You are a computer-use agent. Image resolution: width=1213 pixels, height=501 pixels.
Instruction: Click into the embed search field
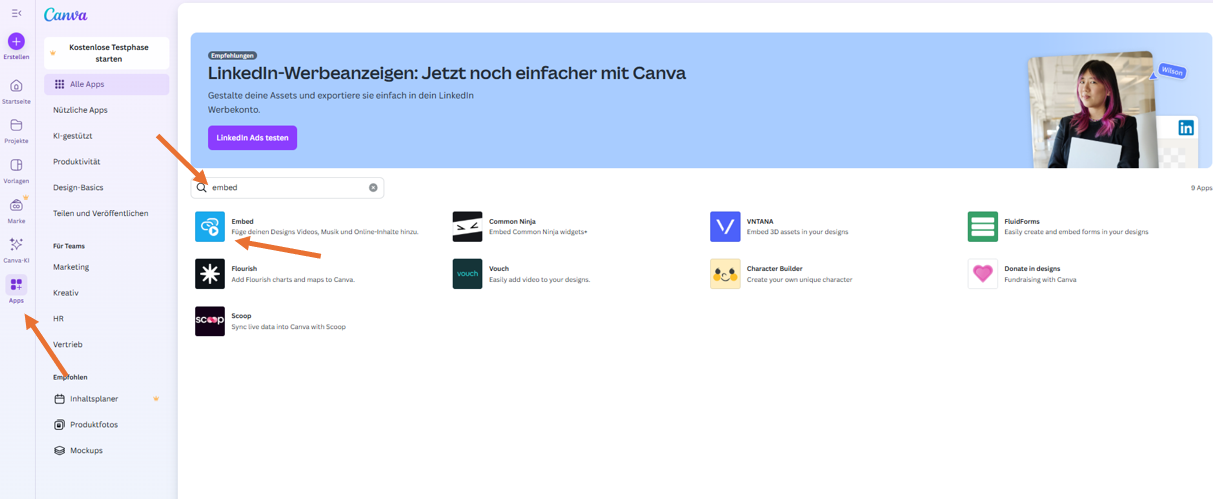[287, 188]
